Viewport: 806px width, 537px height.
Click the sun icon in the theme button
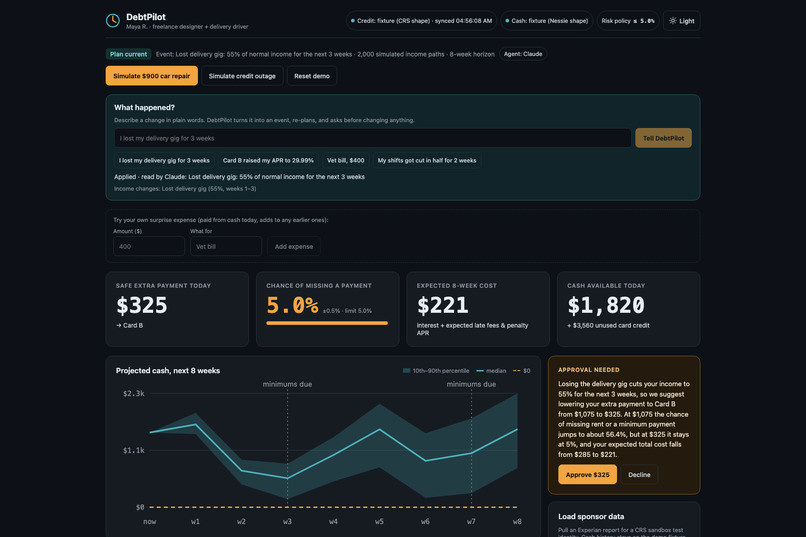(x=672, y=21)
